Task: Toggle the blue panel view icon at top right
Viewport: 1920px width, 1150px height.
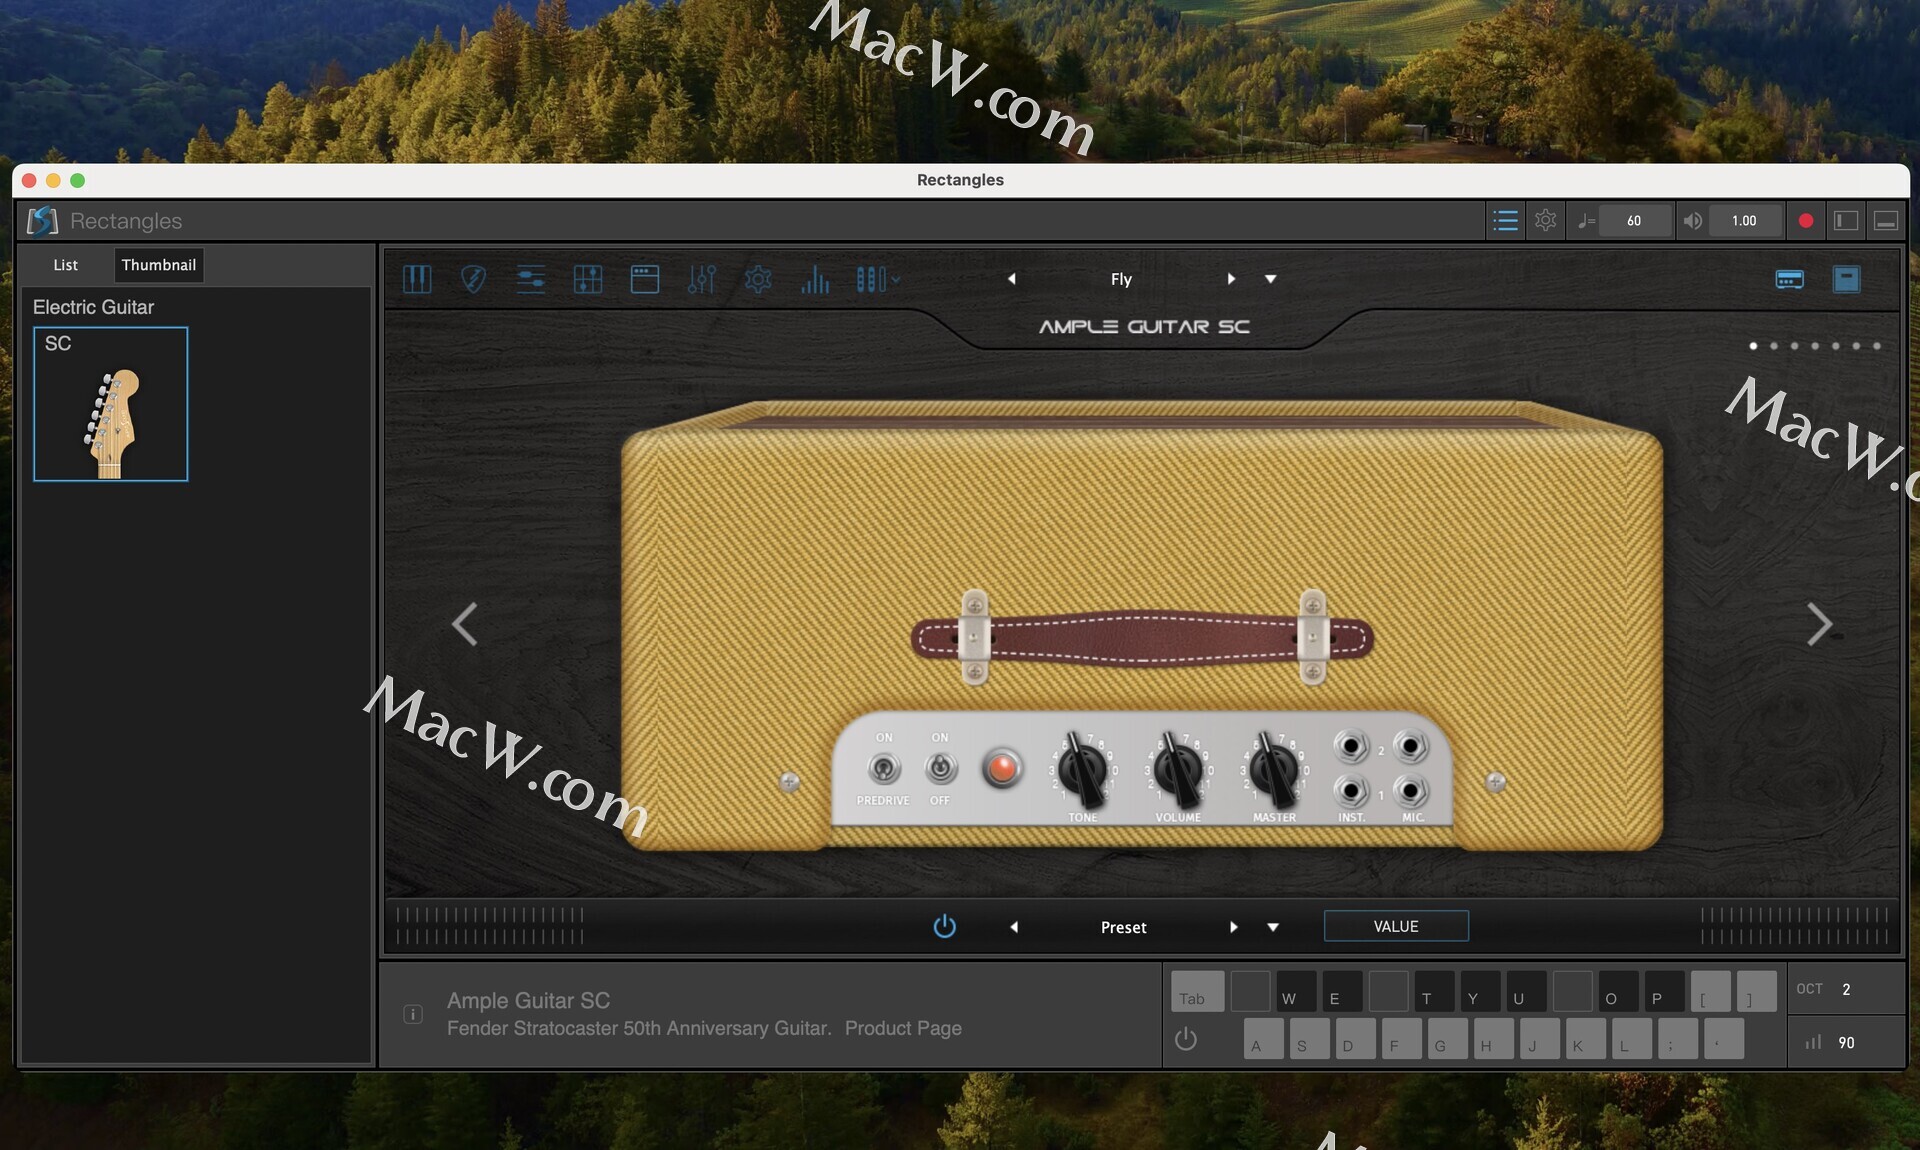Action: pyautogui.click(x=1847, y=279)
